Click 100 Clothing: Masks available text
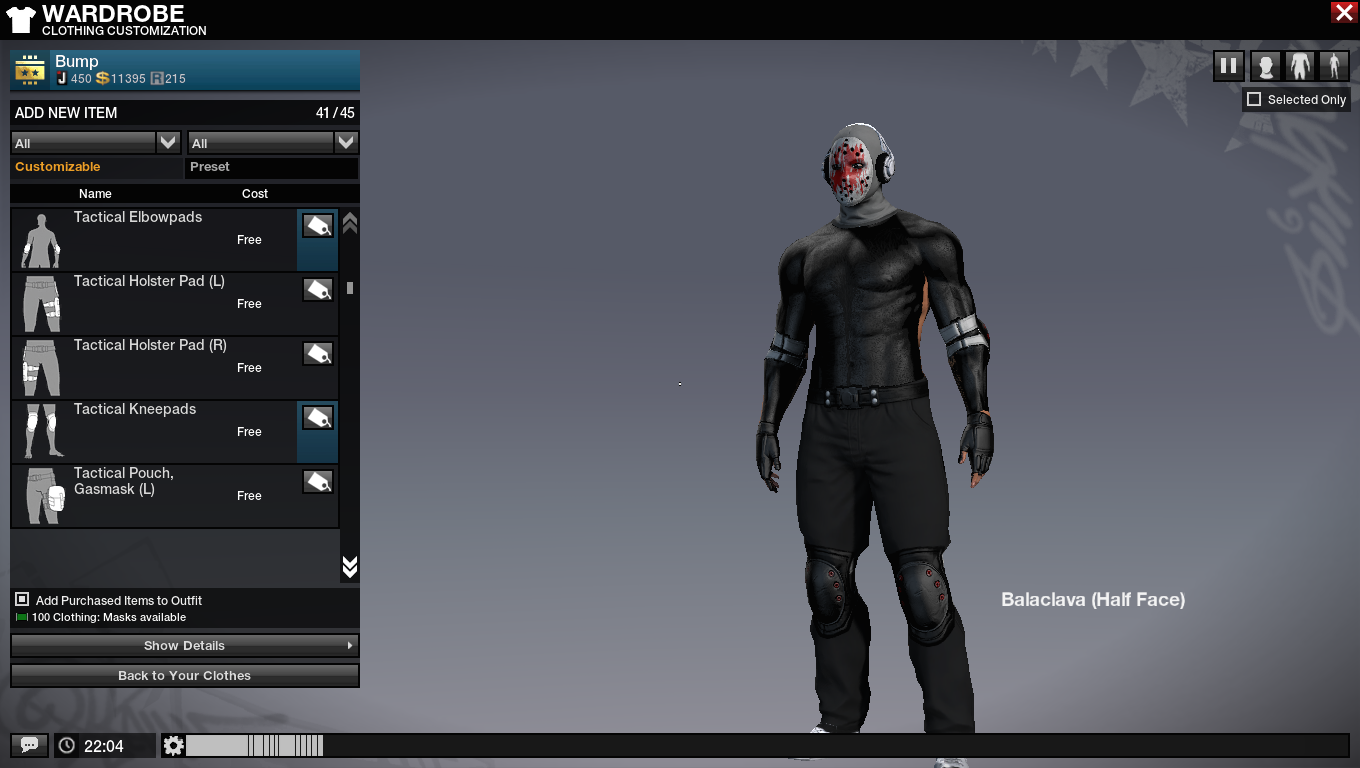Viewport: 1360px width, 768px height. point(109,617)
